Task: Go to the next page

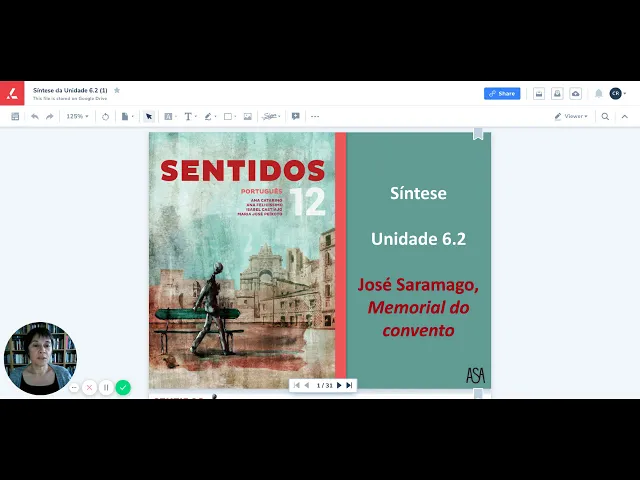Action: (x=339, y=385)
